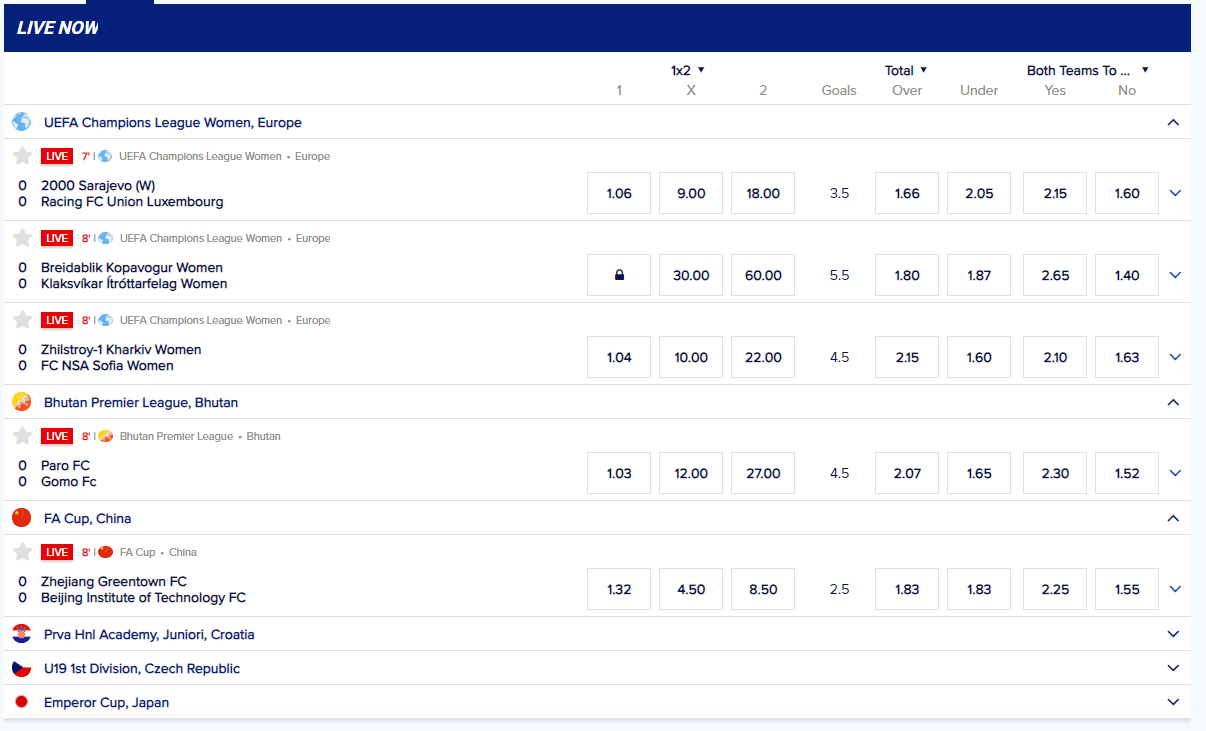Click the locked odds for Breidablik Kopavogur
The height and width of the screenshot is (731, 1206).
[x=619, y=275]
